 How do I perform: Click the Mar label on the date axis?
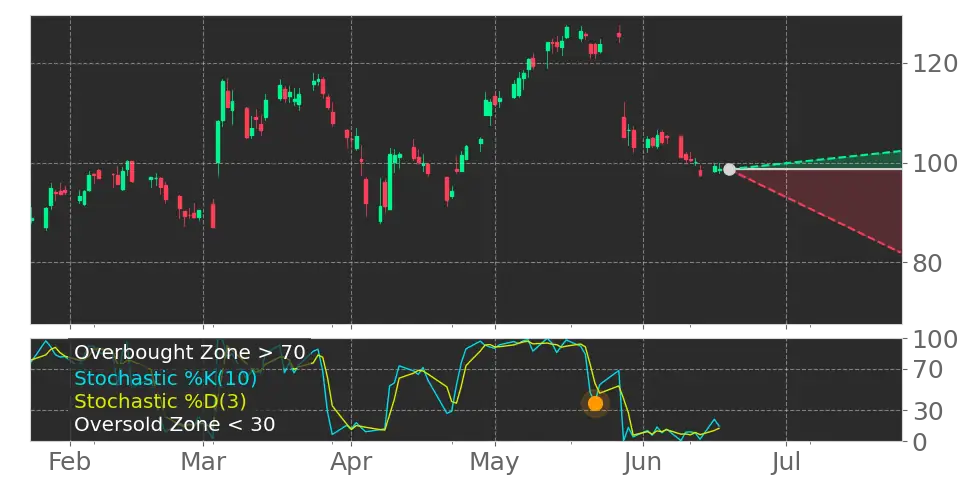click(x=203, y=462)
